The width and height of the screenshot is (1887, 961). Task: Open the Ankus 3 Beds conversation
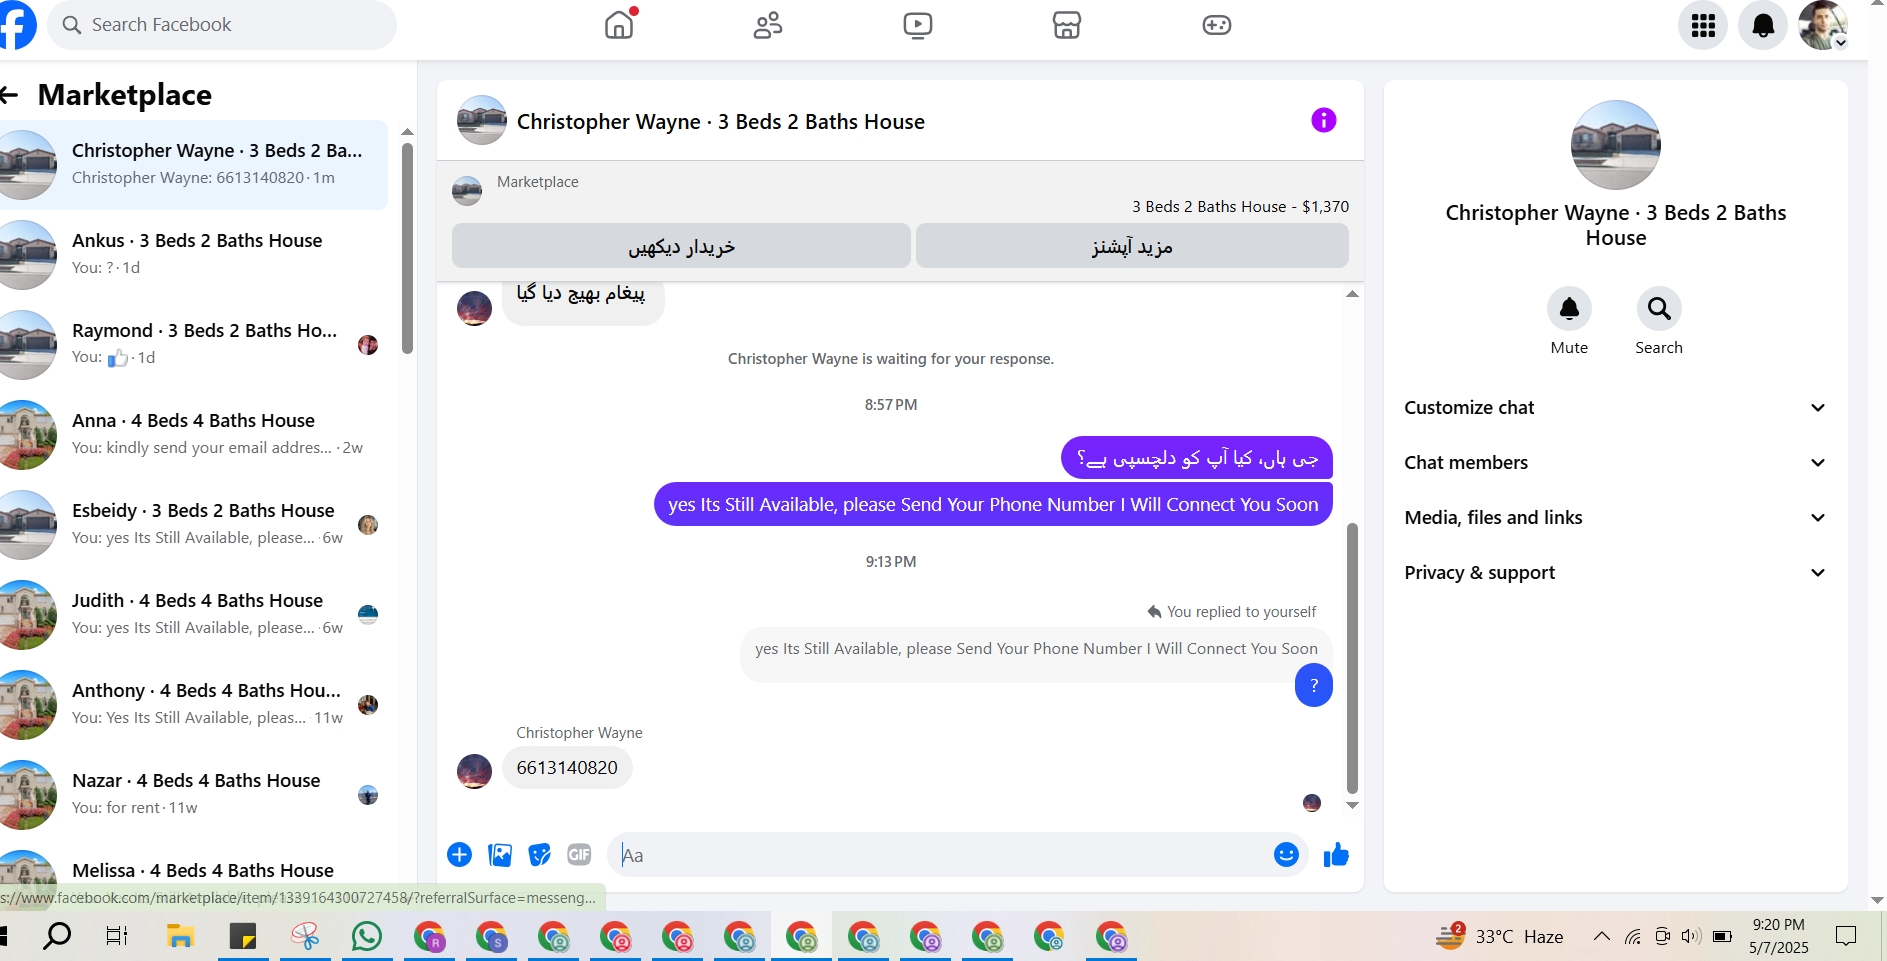[194, 254]
